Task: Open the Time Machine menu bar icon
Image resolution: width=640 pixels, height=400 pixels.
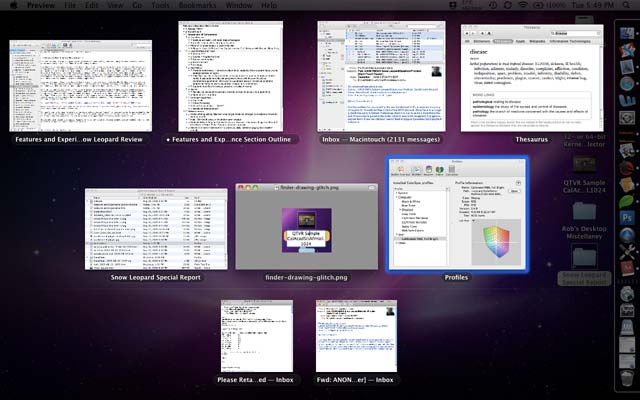Action: click(493, 5)
